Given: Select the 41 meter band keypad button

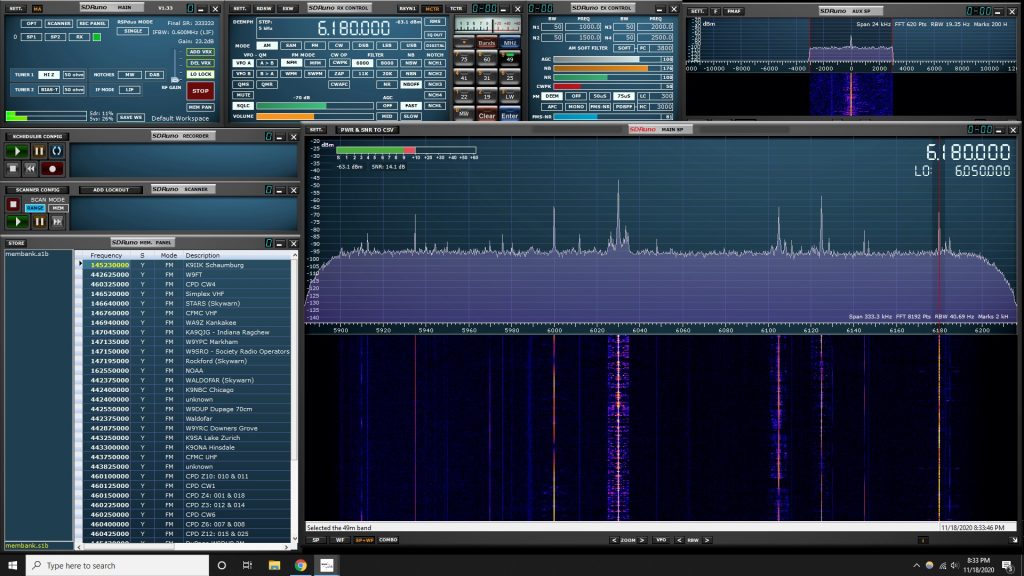Looking at the screenshot, I should pos(464,76).
